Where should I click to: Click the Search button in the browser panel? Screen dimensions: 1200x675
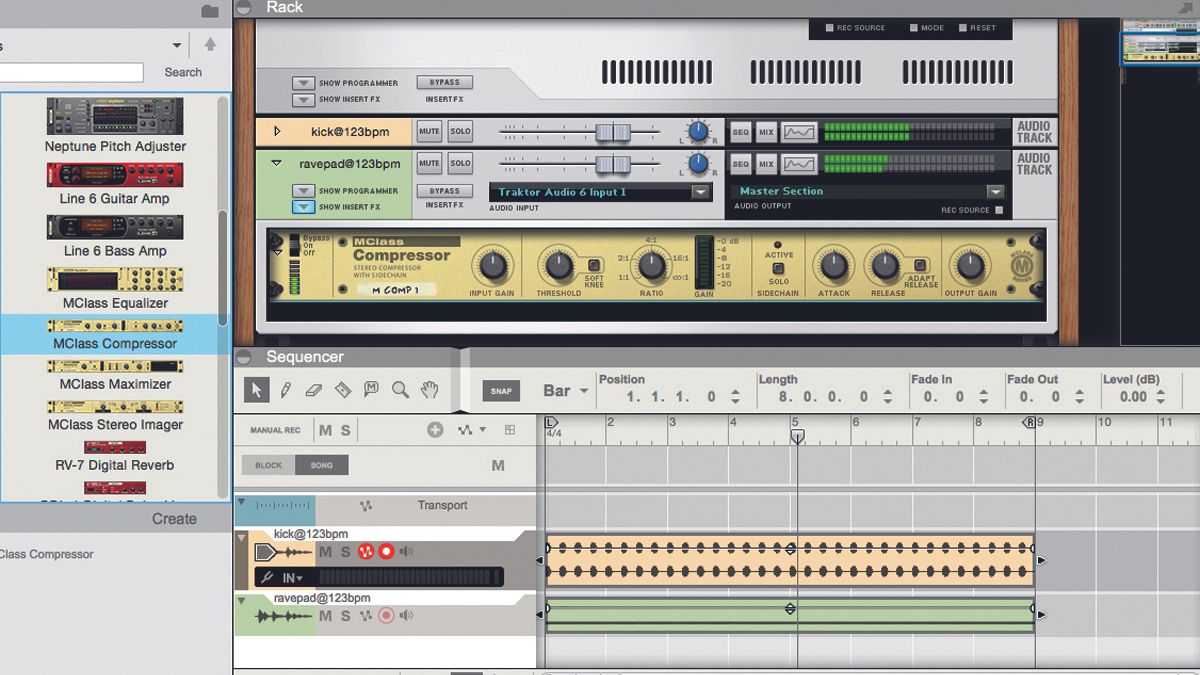182,71
